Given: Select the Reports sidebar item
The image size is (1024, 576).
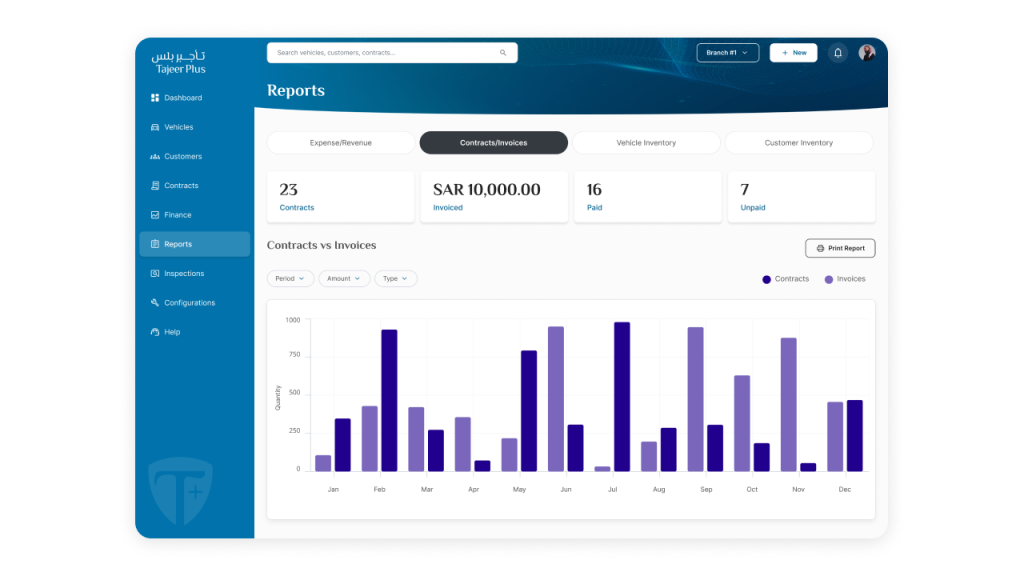Looking at the screenshot, I should 195,244.
